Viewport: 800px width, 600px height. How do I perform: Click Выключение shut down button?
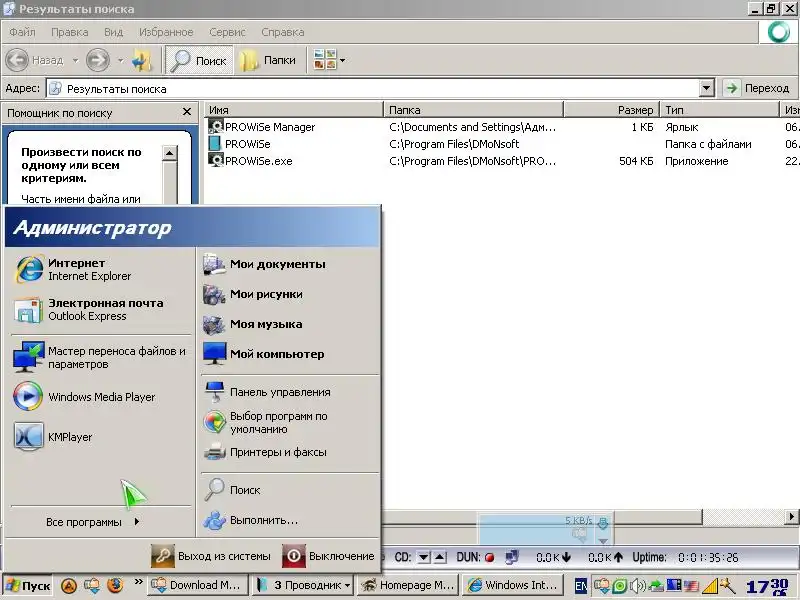pos(329,556)
